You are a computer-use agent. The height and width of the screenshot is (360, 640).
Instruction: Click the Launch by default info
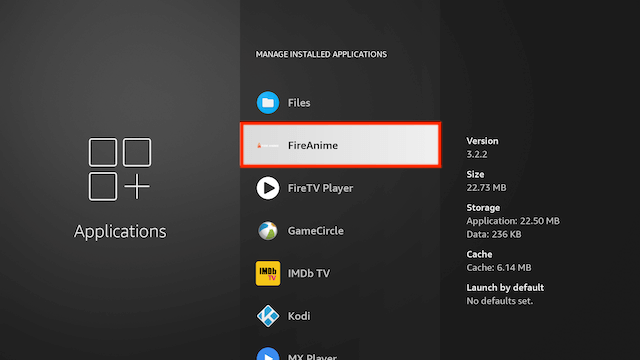coord(505,294)
